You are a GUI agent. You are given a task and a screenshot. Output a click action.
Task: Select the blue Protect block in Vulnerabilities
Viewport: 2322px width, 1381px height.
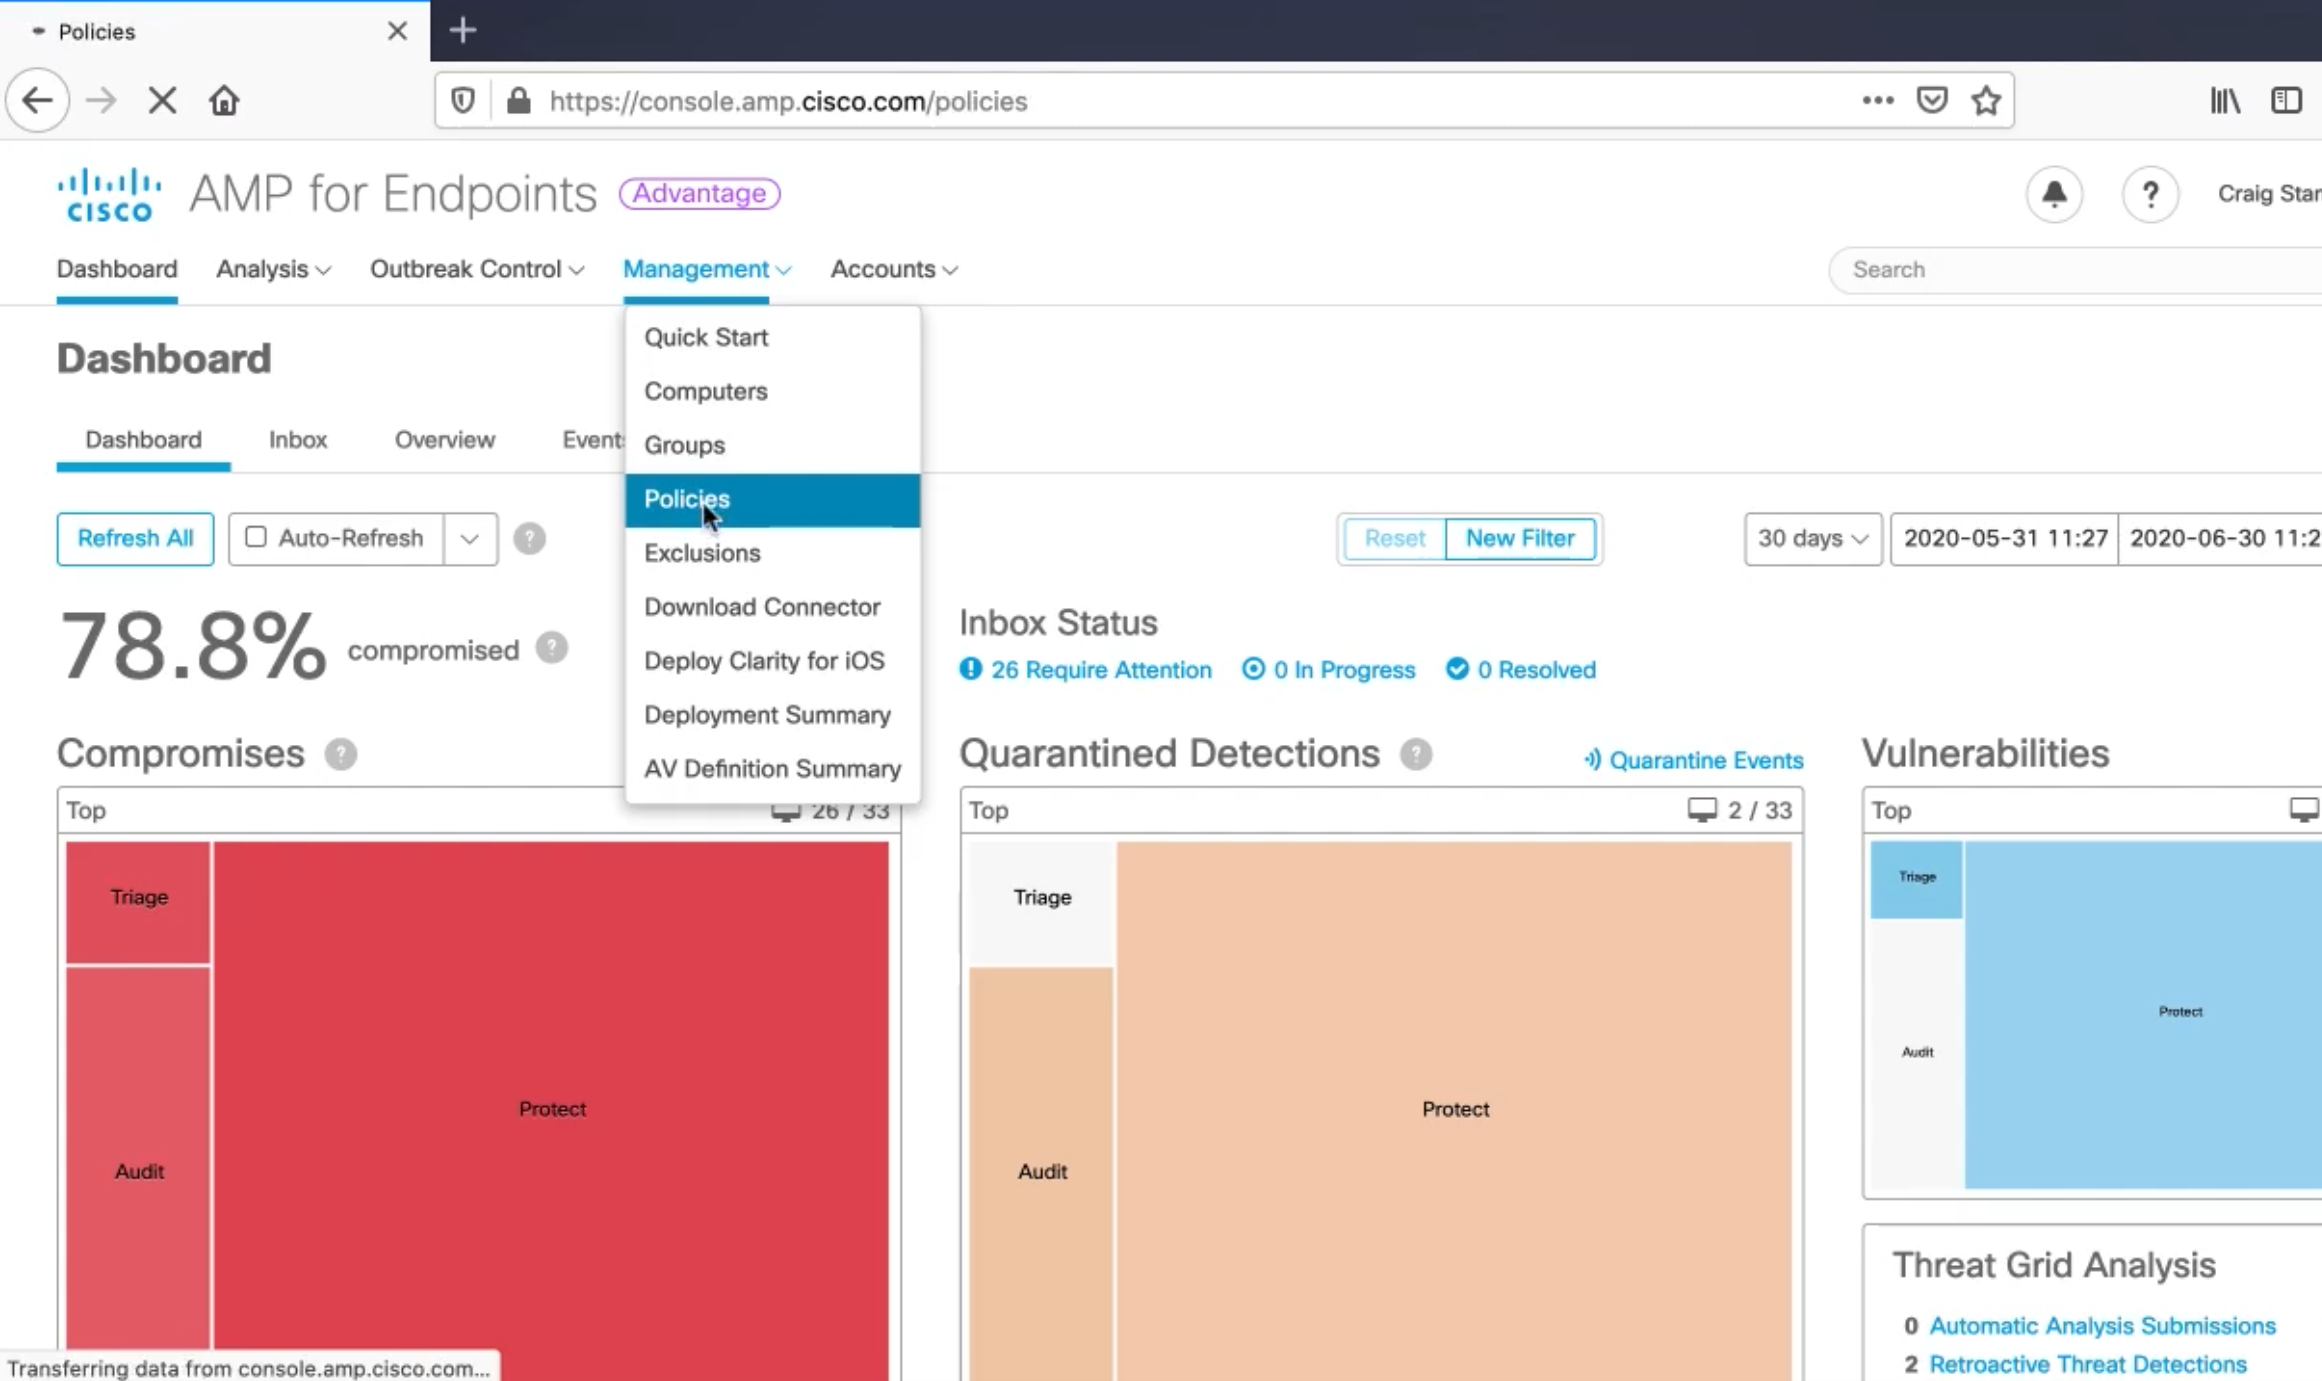point(2143,1014)
